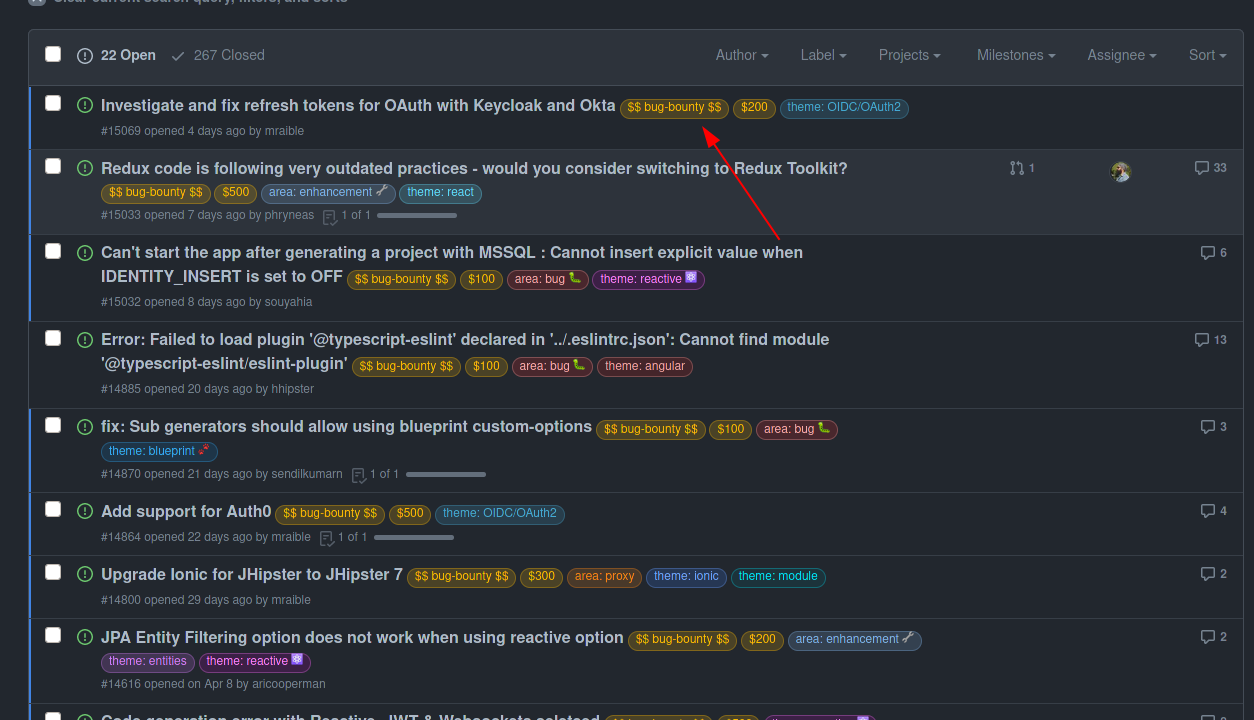The height and width of the screenshot is (720, 1254).
Task: Open 'Upgrade Ionic for JHipster to JHipster 7'
Action: 252,574
